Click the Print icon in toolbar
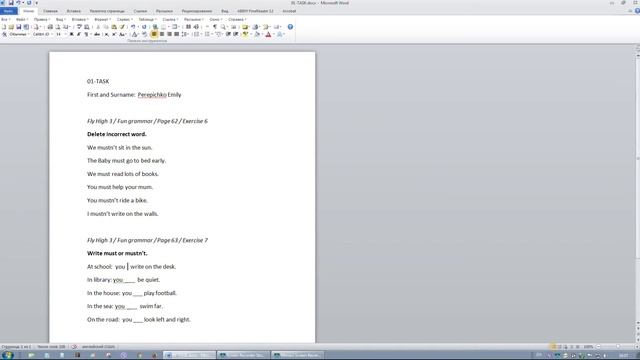The height and width of the screenshot is (360, 640). tap(50, 27)
